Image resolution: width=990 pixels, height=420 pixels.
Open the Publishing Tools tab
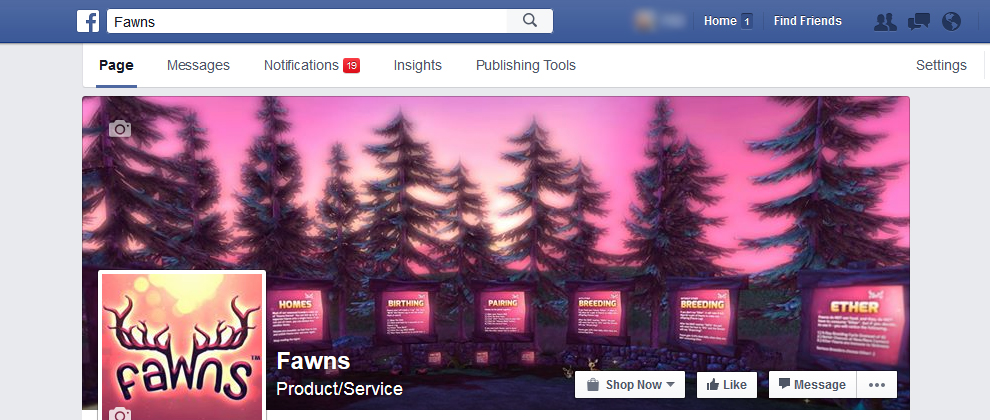525,65
